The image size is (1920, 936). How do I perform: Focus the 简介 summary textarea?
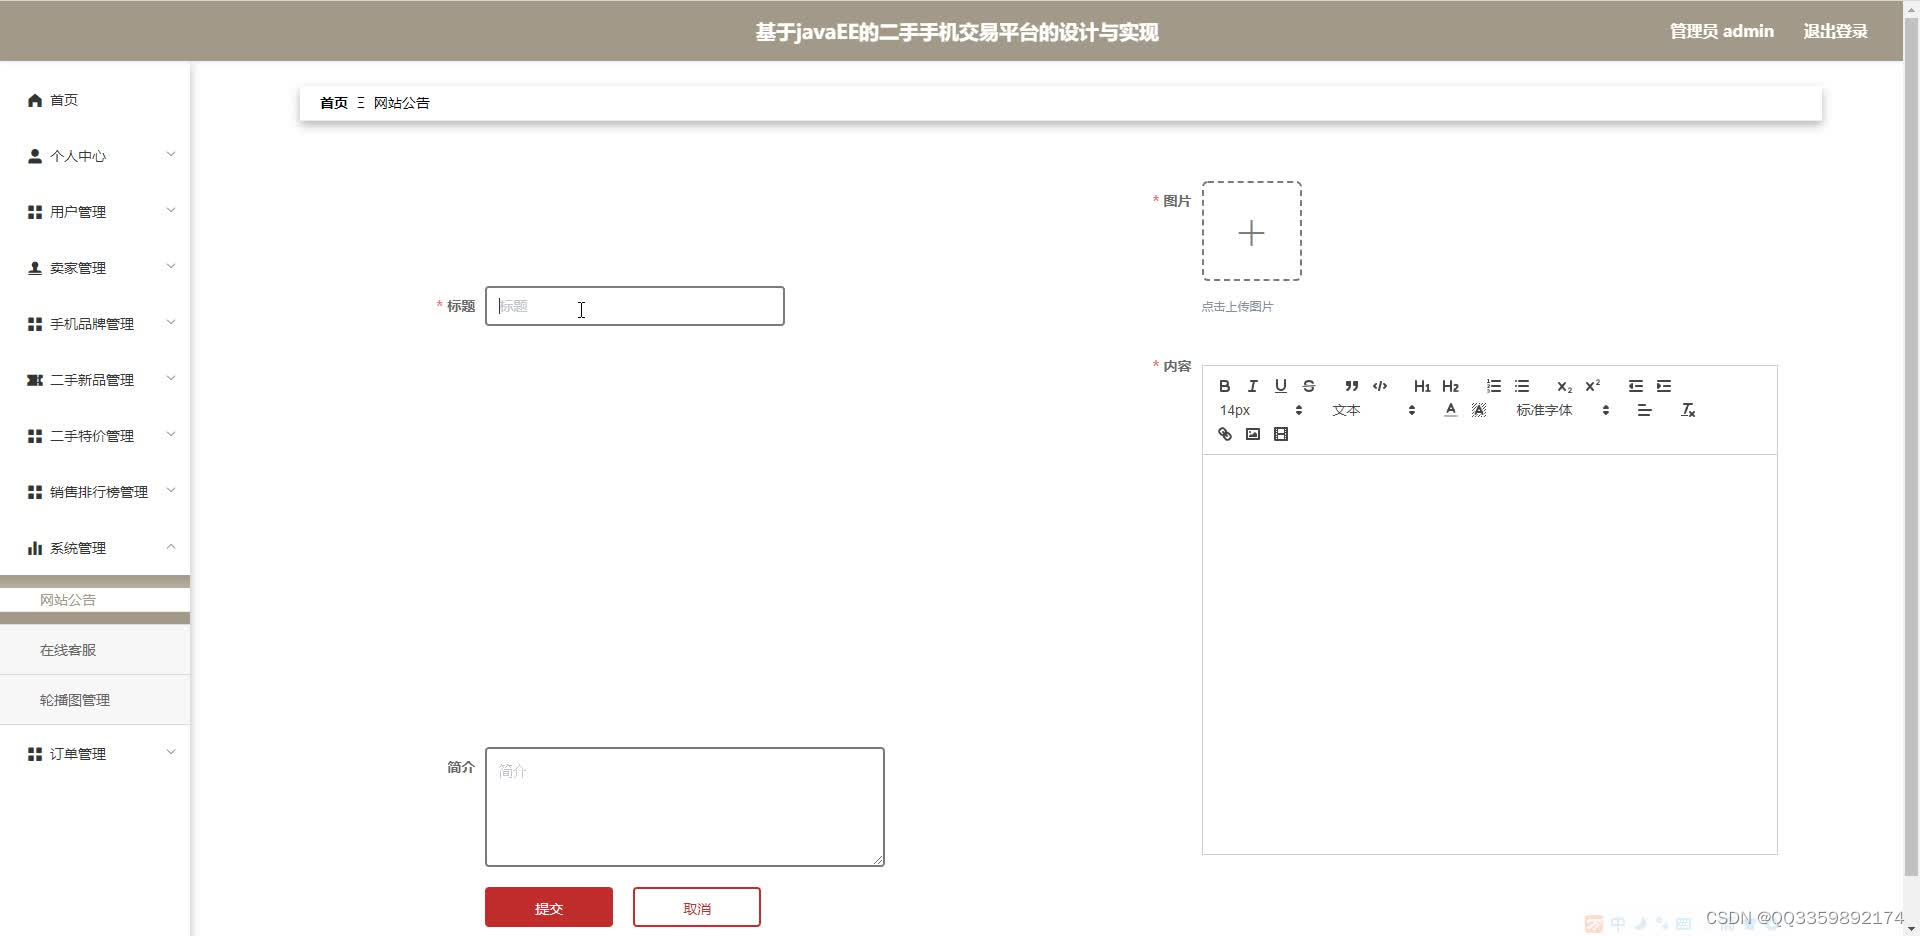(x=685, y=807)
